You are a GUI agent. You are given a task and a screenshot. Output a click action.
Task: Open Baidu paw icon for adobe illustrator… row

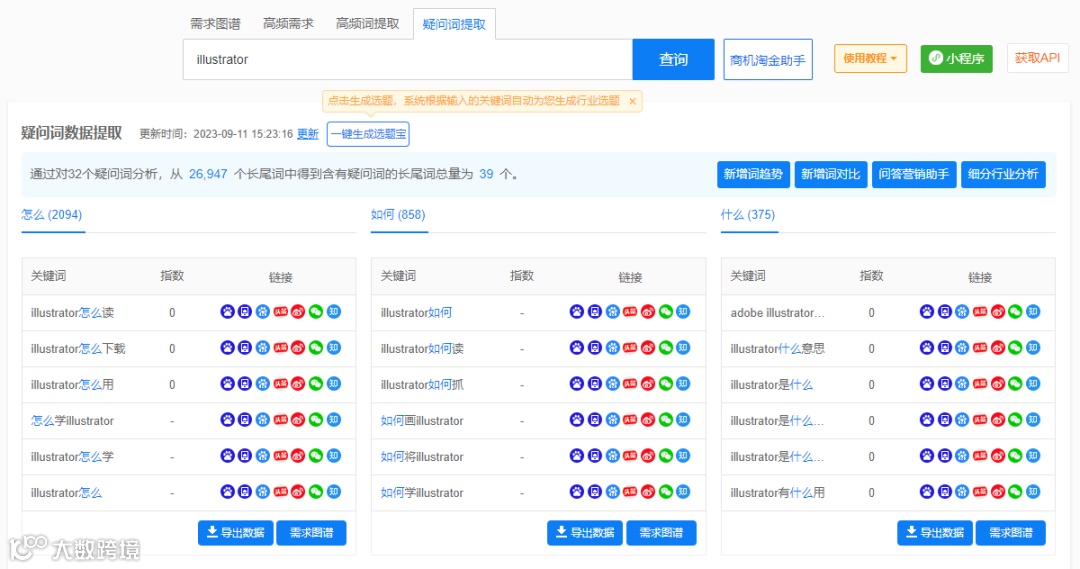[x=927, y=312]
